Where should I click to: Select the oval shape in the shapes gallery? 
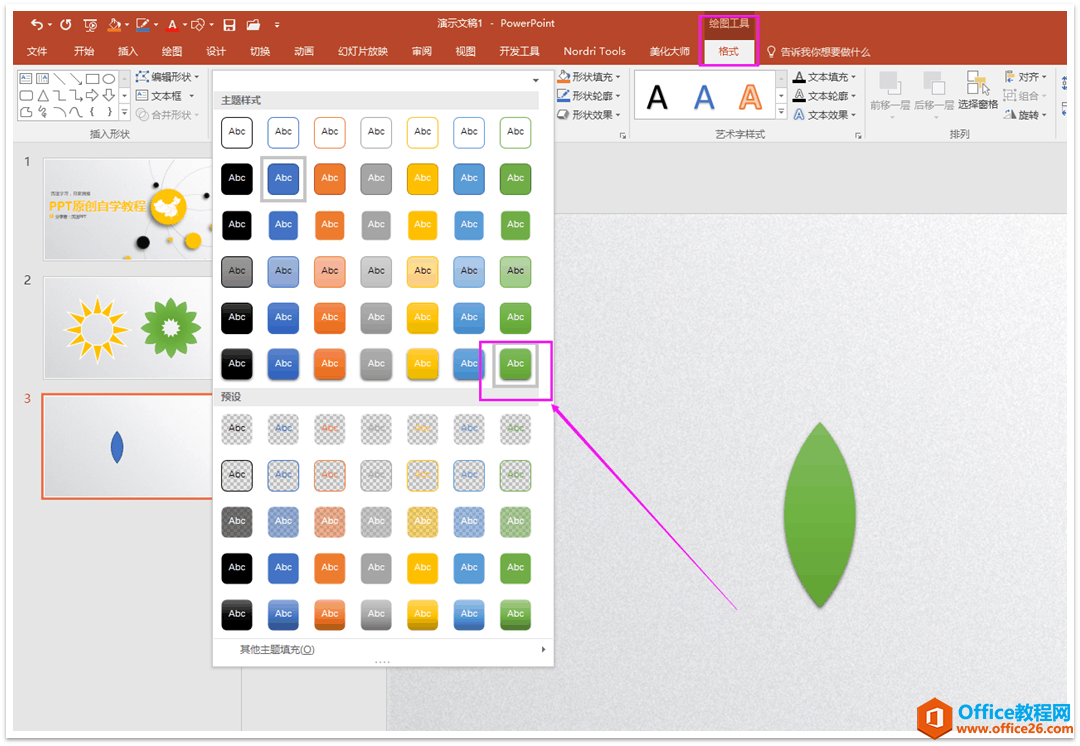click(x=109, y=79)
